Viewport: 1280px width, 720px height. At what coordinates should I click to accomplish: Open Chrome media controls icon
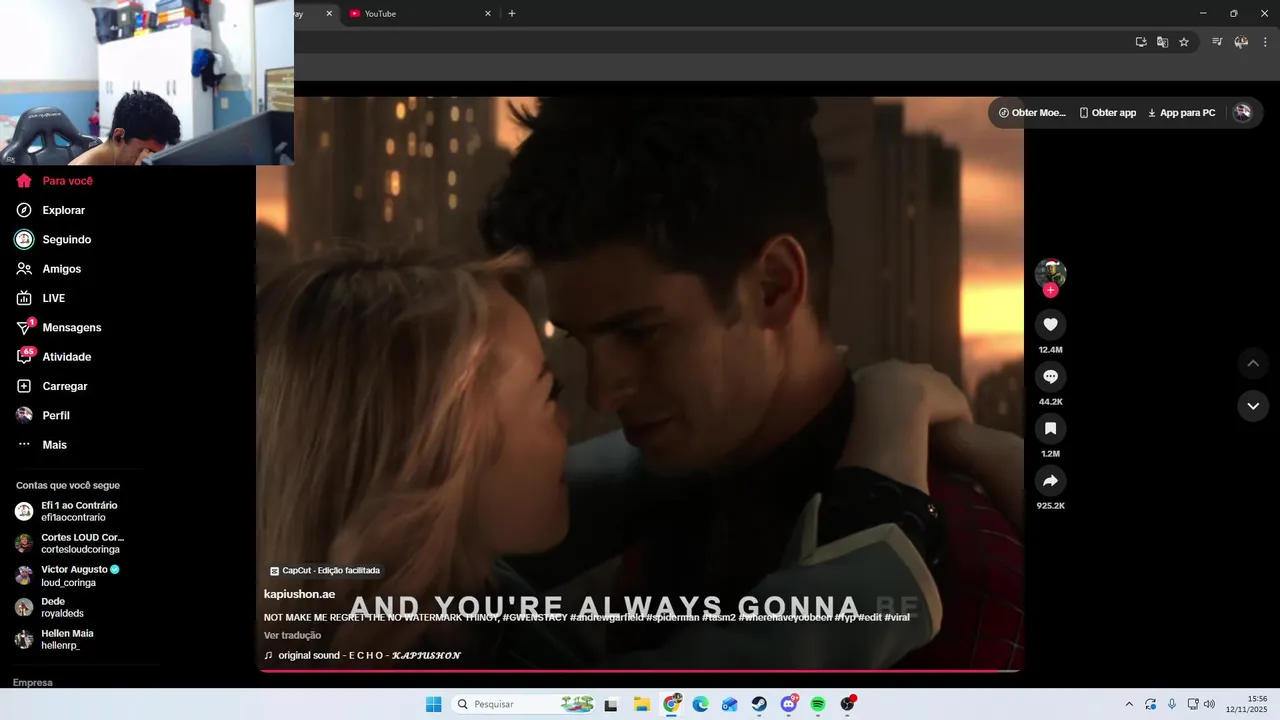1217,42
